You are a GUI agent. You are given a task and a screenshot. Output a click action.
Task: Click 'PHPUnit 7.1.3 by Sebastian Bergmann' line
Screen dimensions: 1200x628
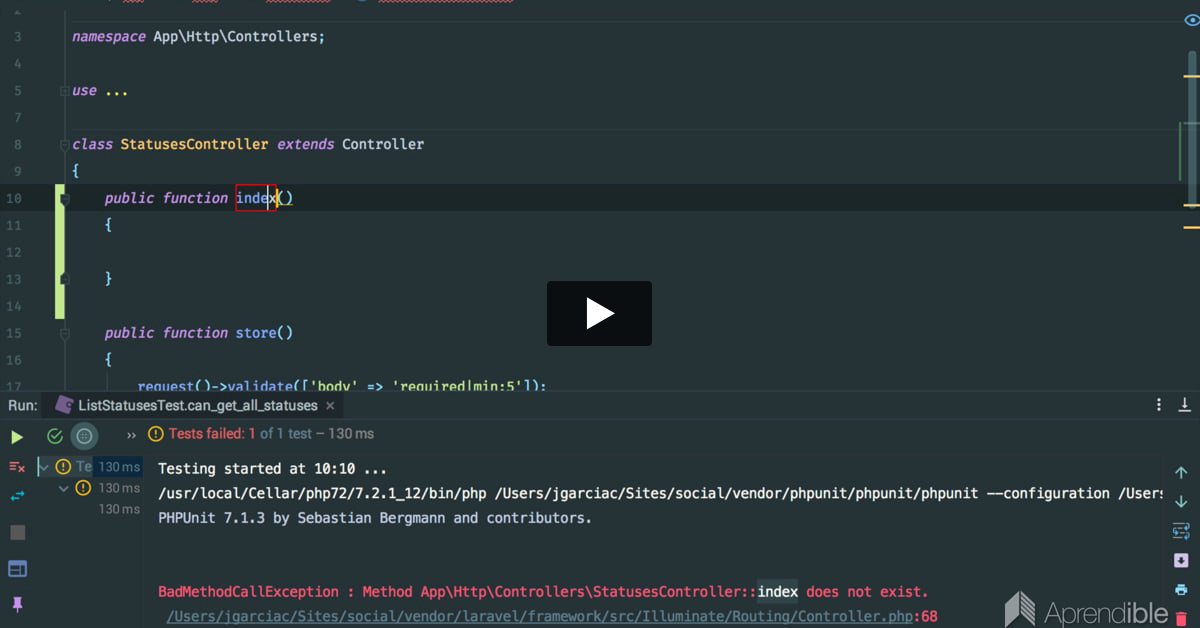(375, 518)
